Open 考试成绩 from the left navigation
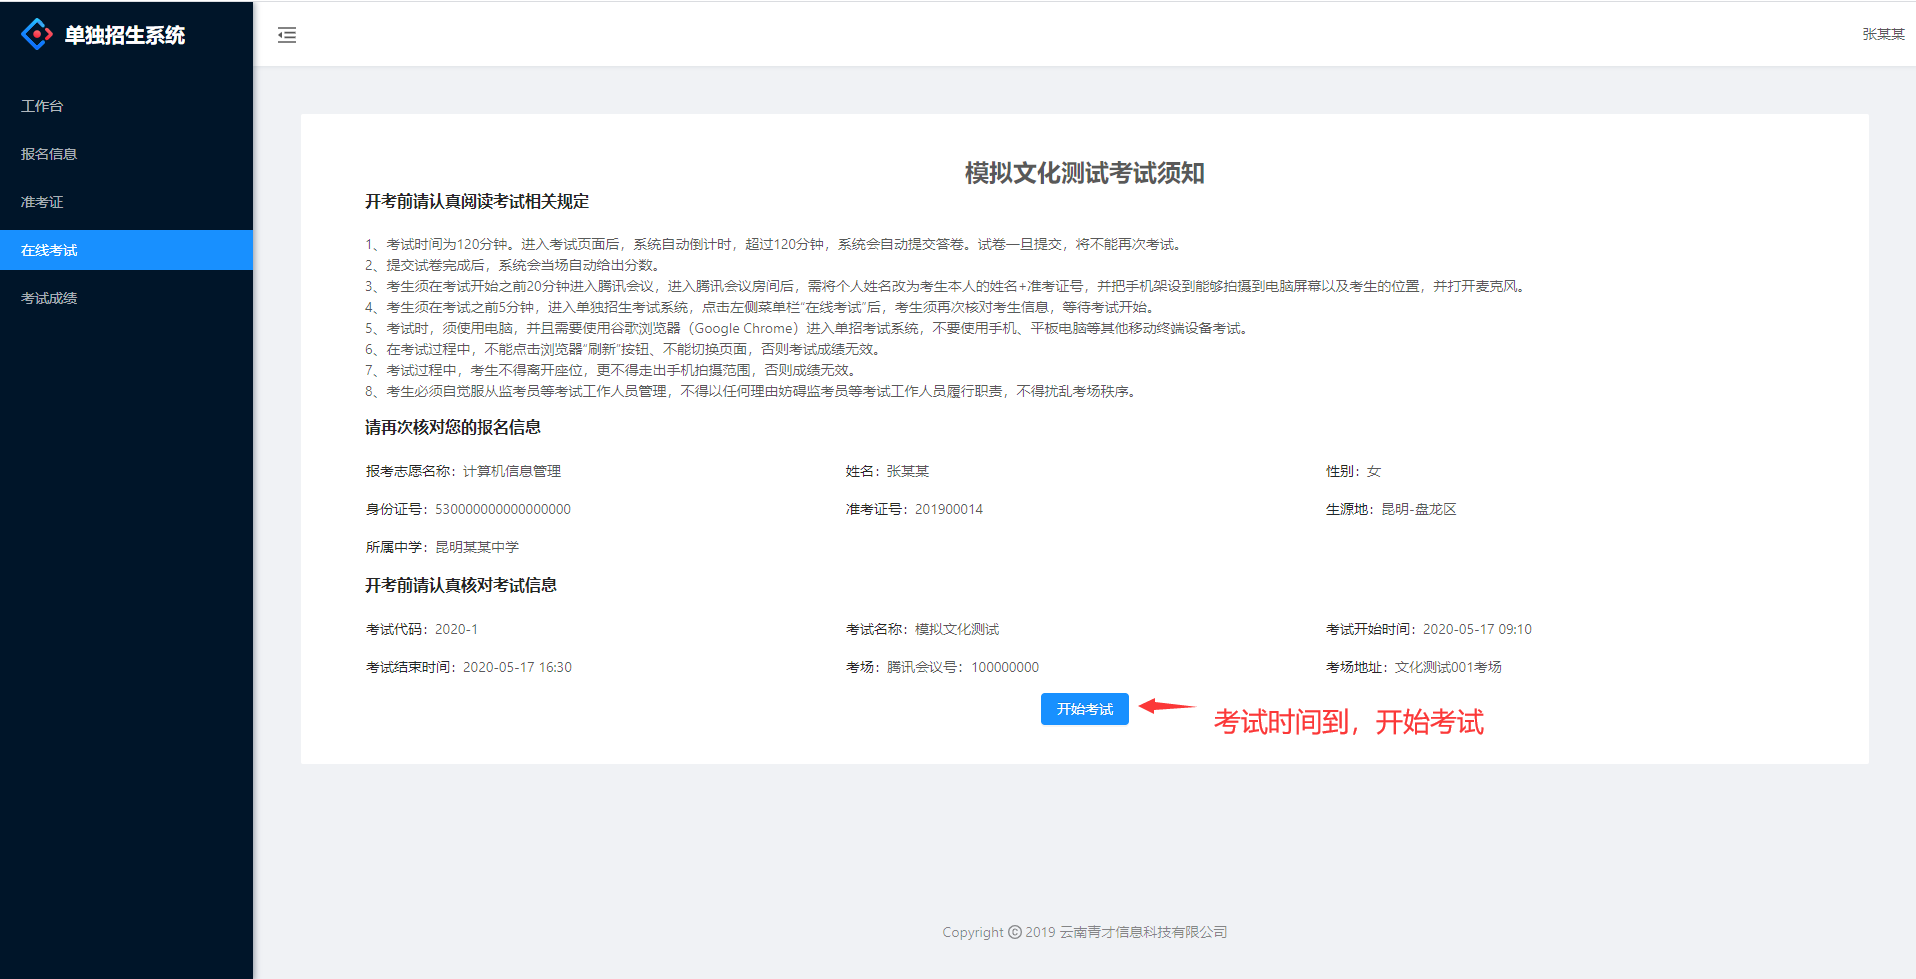 point(47,297)
